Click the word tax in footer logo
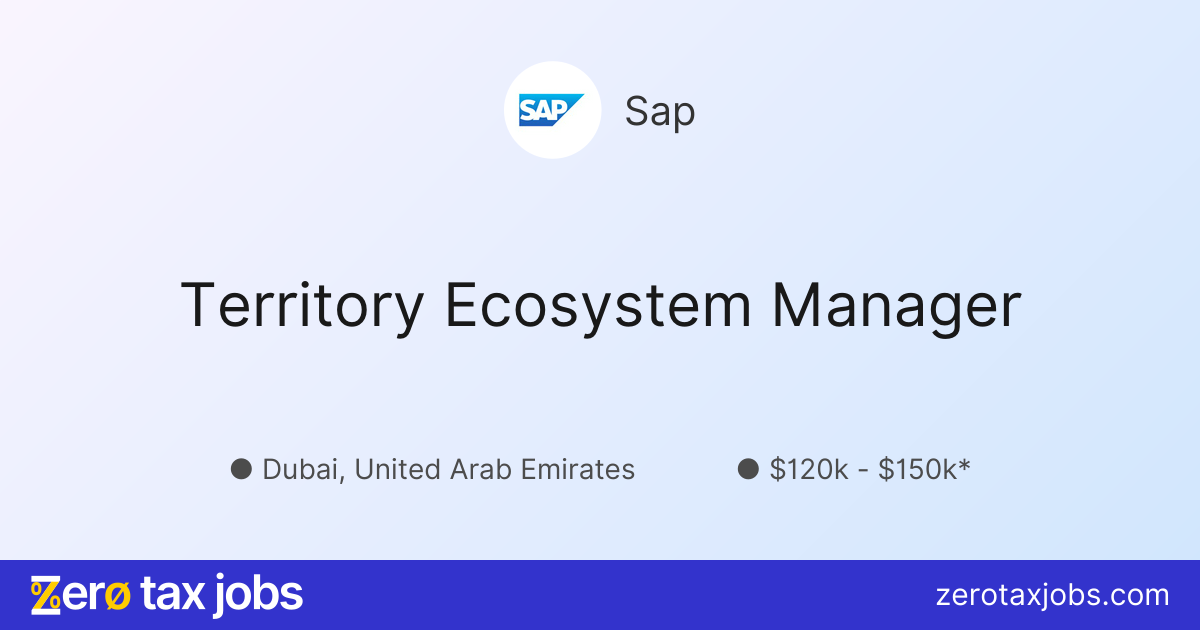 click(x=173, y=595)
